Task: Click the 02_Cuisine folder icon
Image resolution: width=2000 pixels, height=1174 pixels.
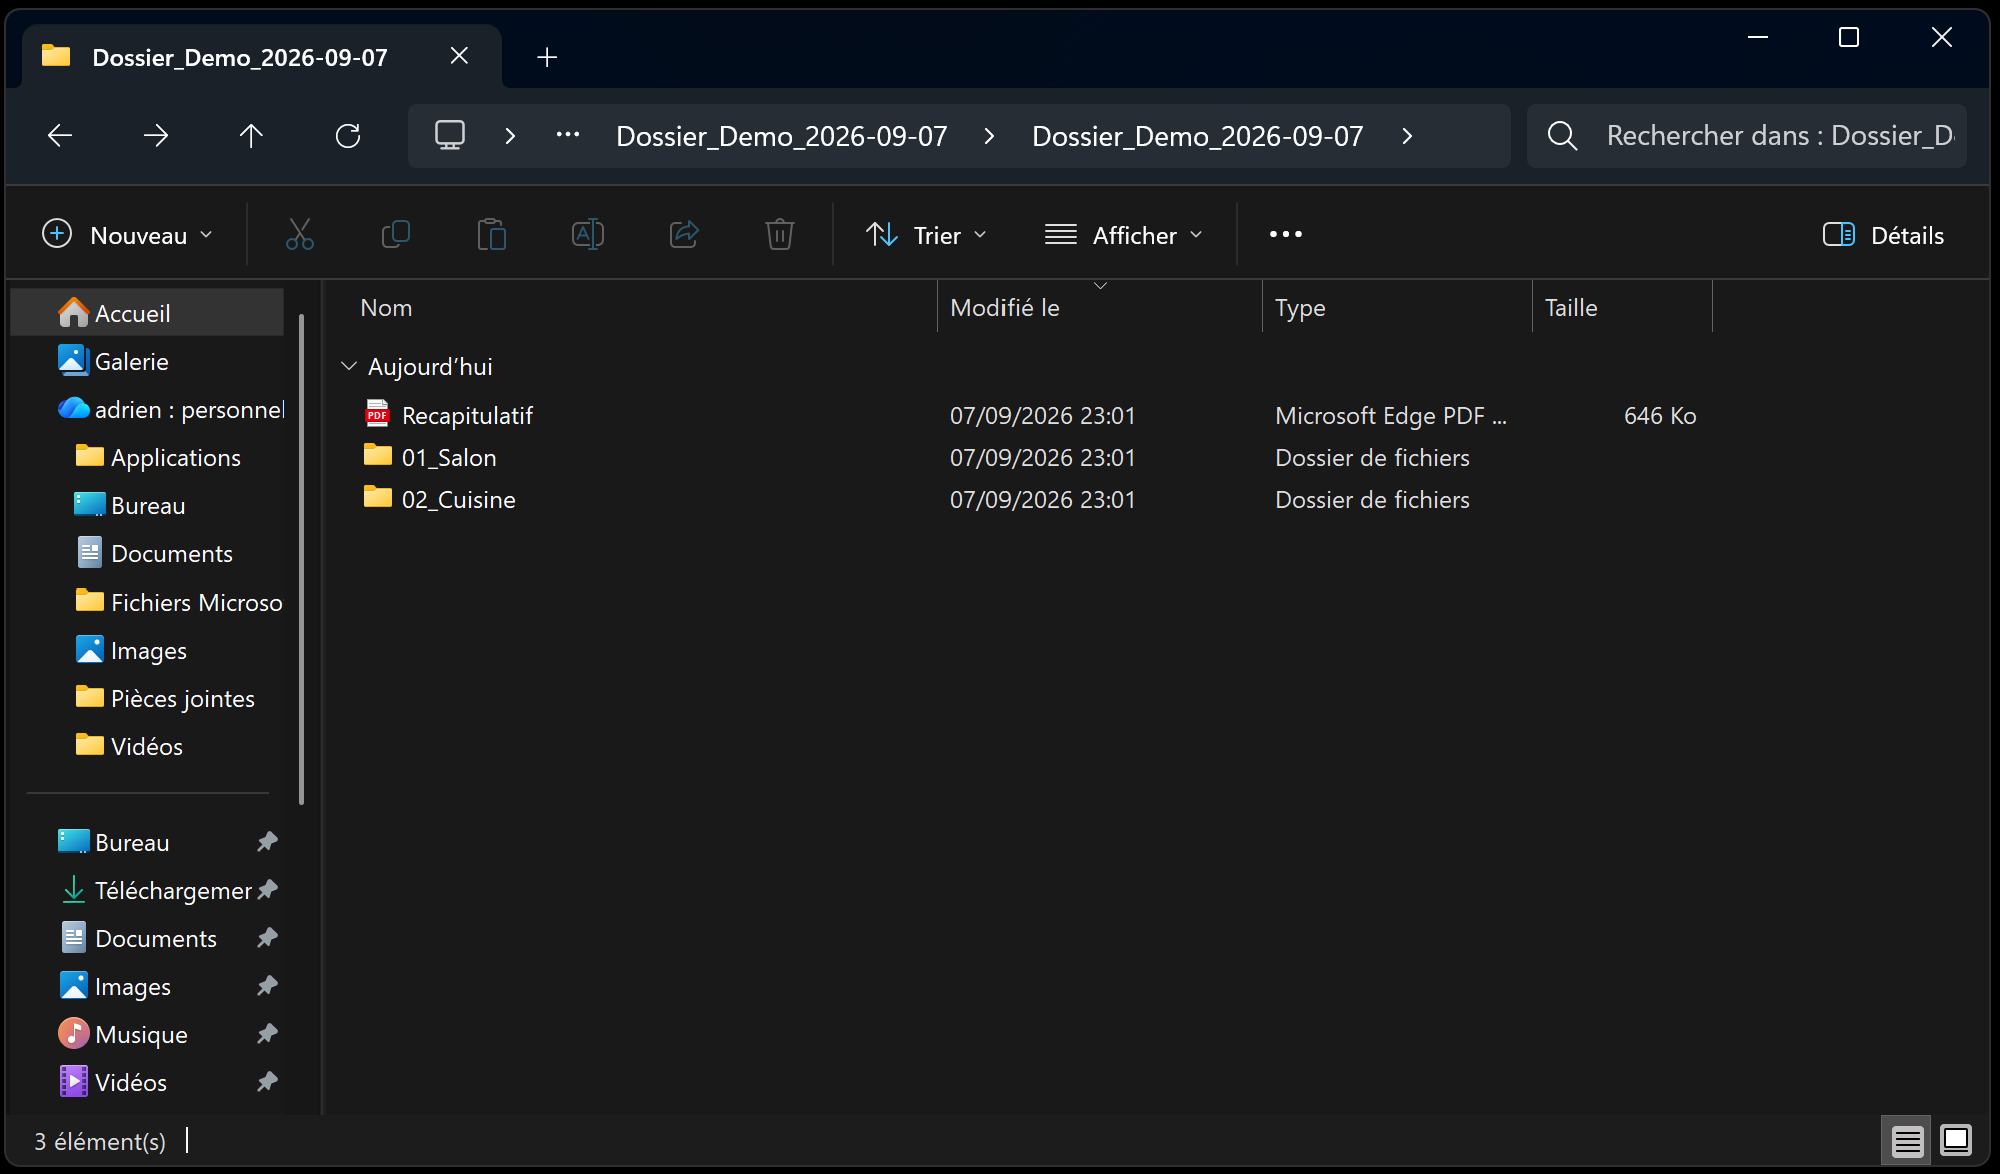Action: point(377,497)
